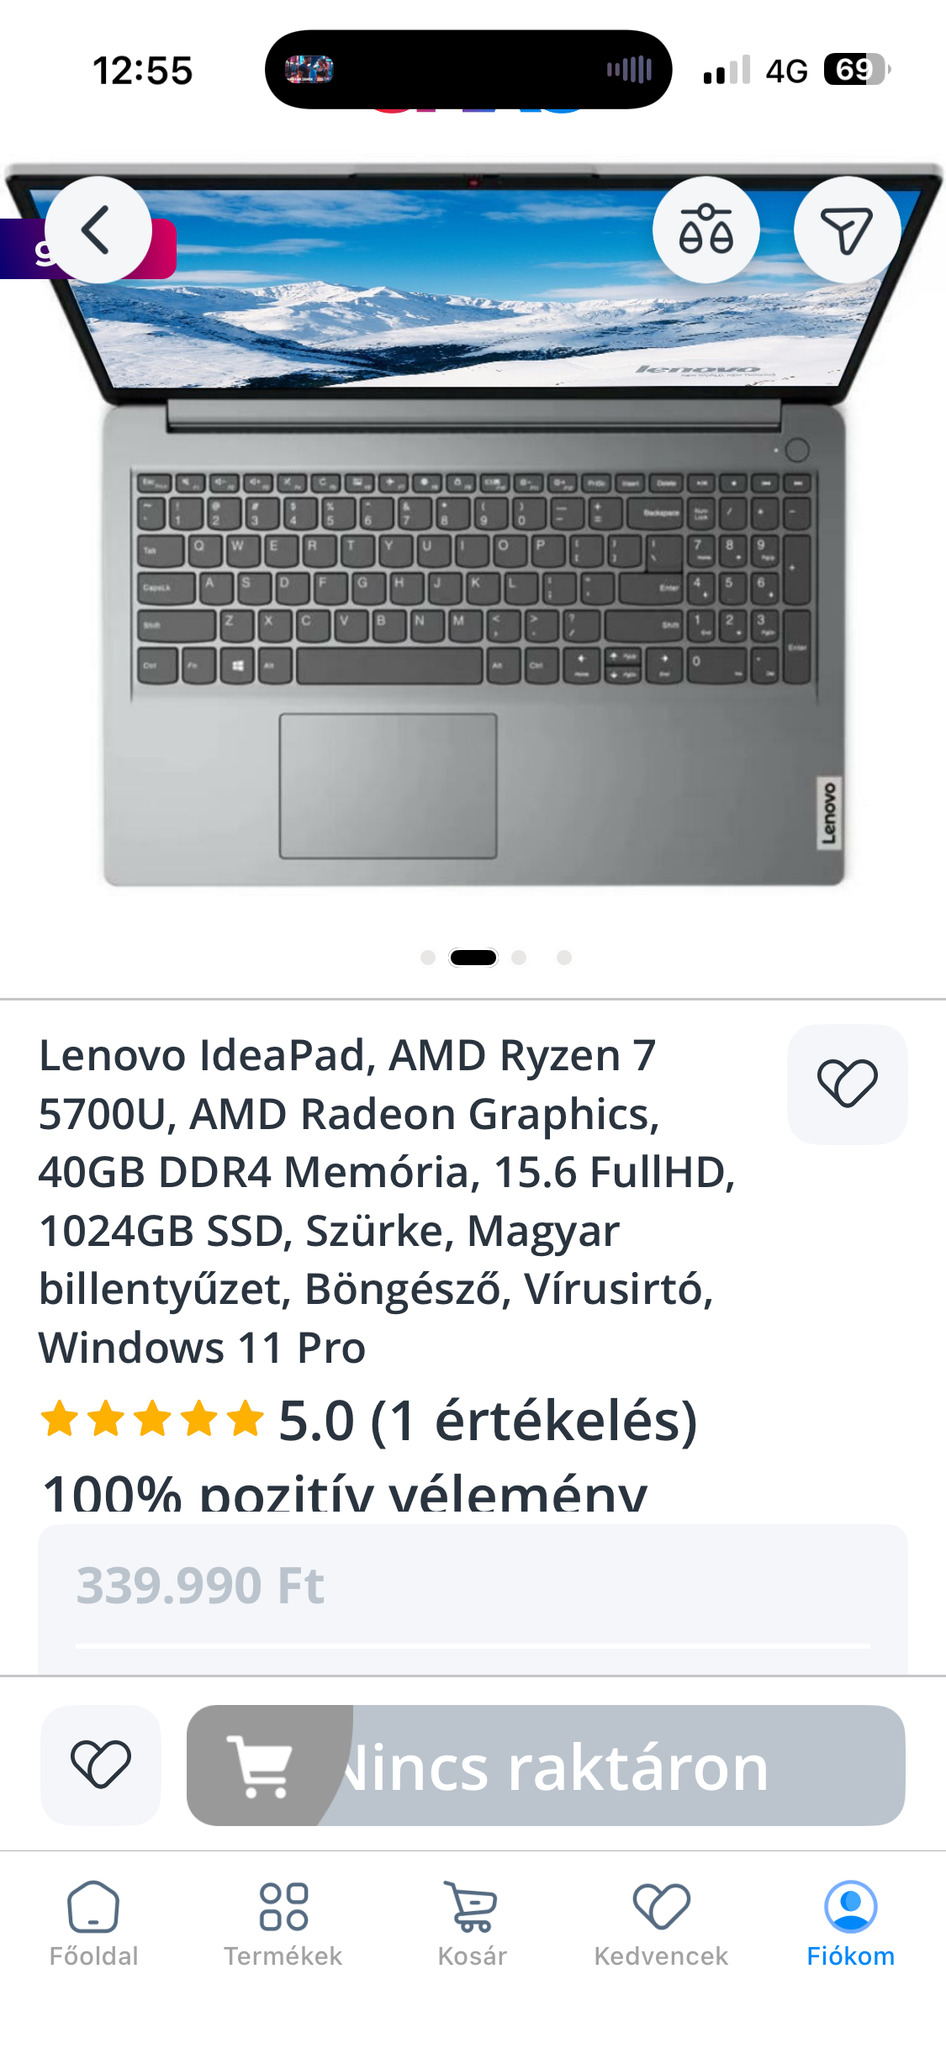Toggle favorite heart next to cart button

pos(101,1765)
